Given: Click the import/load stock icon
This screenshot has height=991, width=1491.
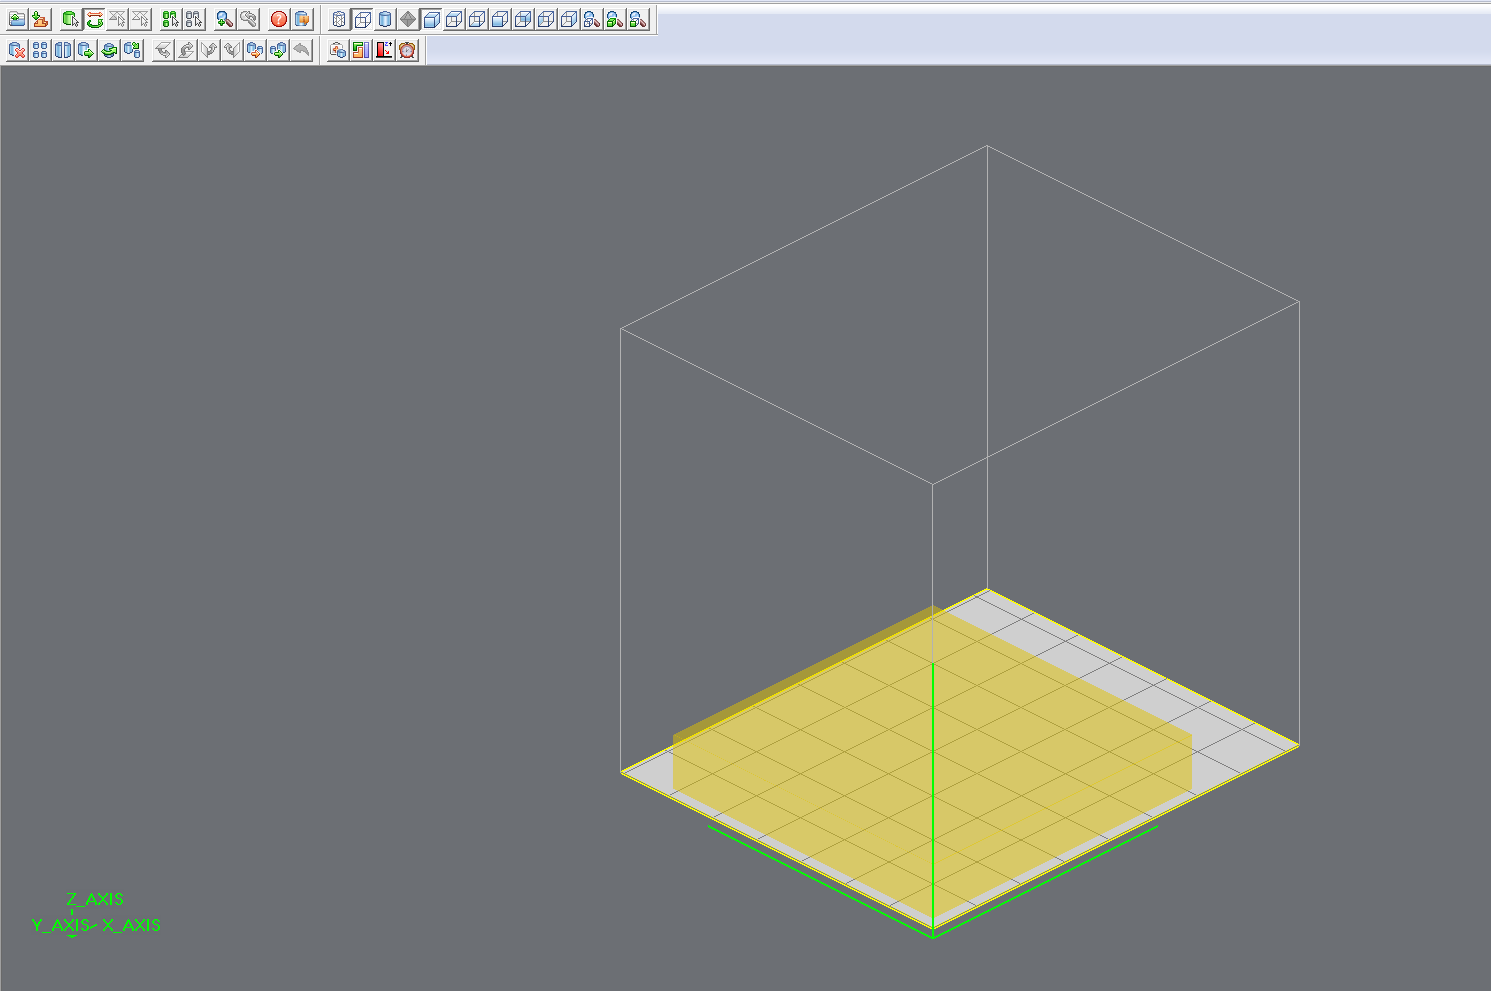Looking at the screenshot, I should (x=38, y=18).
